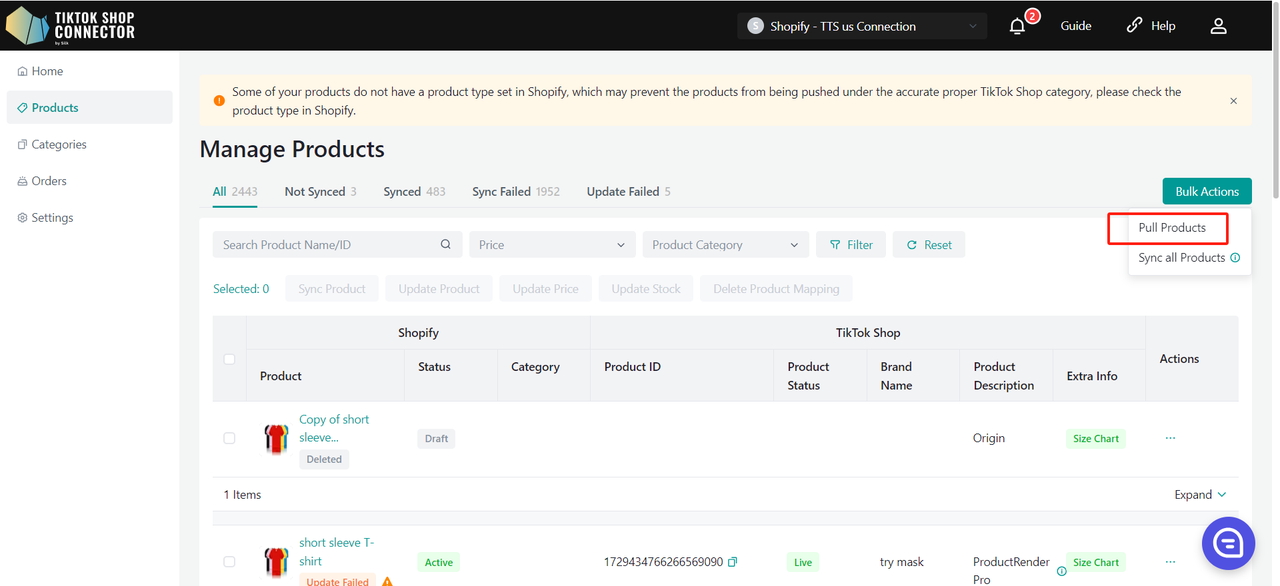The height and width of the screenshot is (586, 1280).
Task: Click the search magnifier icon
Action: pyautogui.click(x=446, y=245)
